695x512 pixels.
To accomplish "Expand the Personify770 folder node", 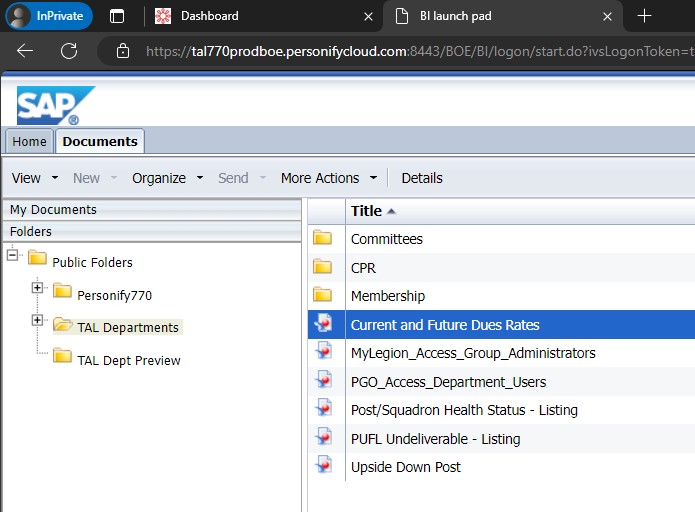I will [37, 288].
